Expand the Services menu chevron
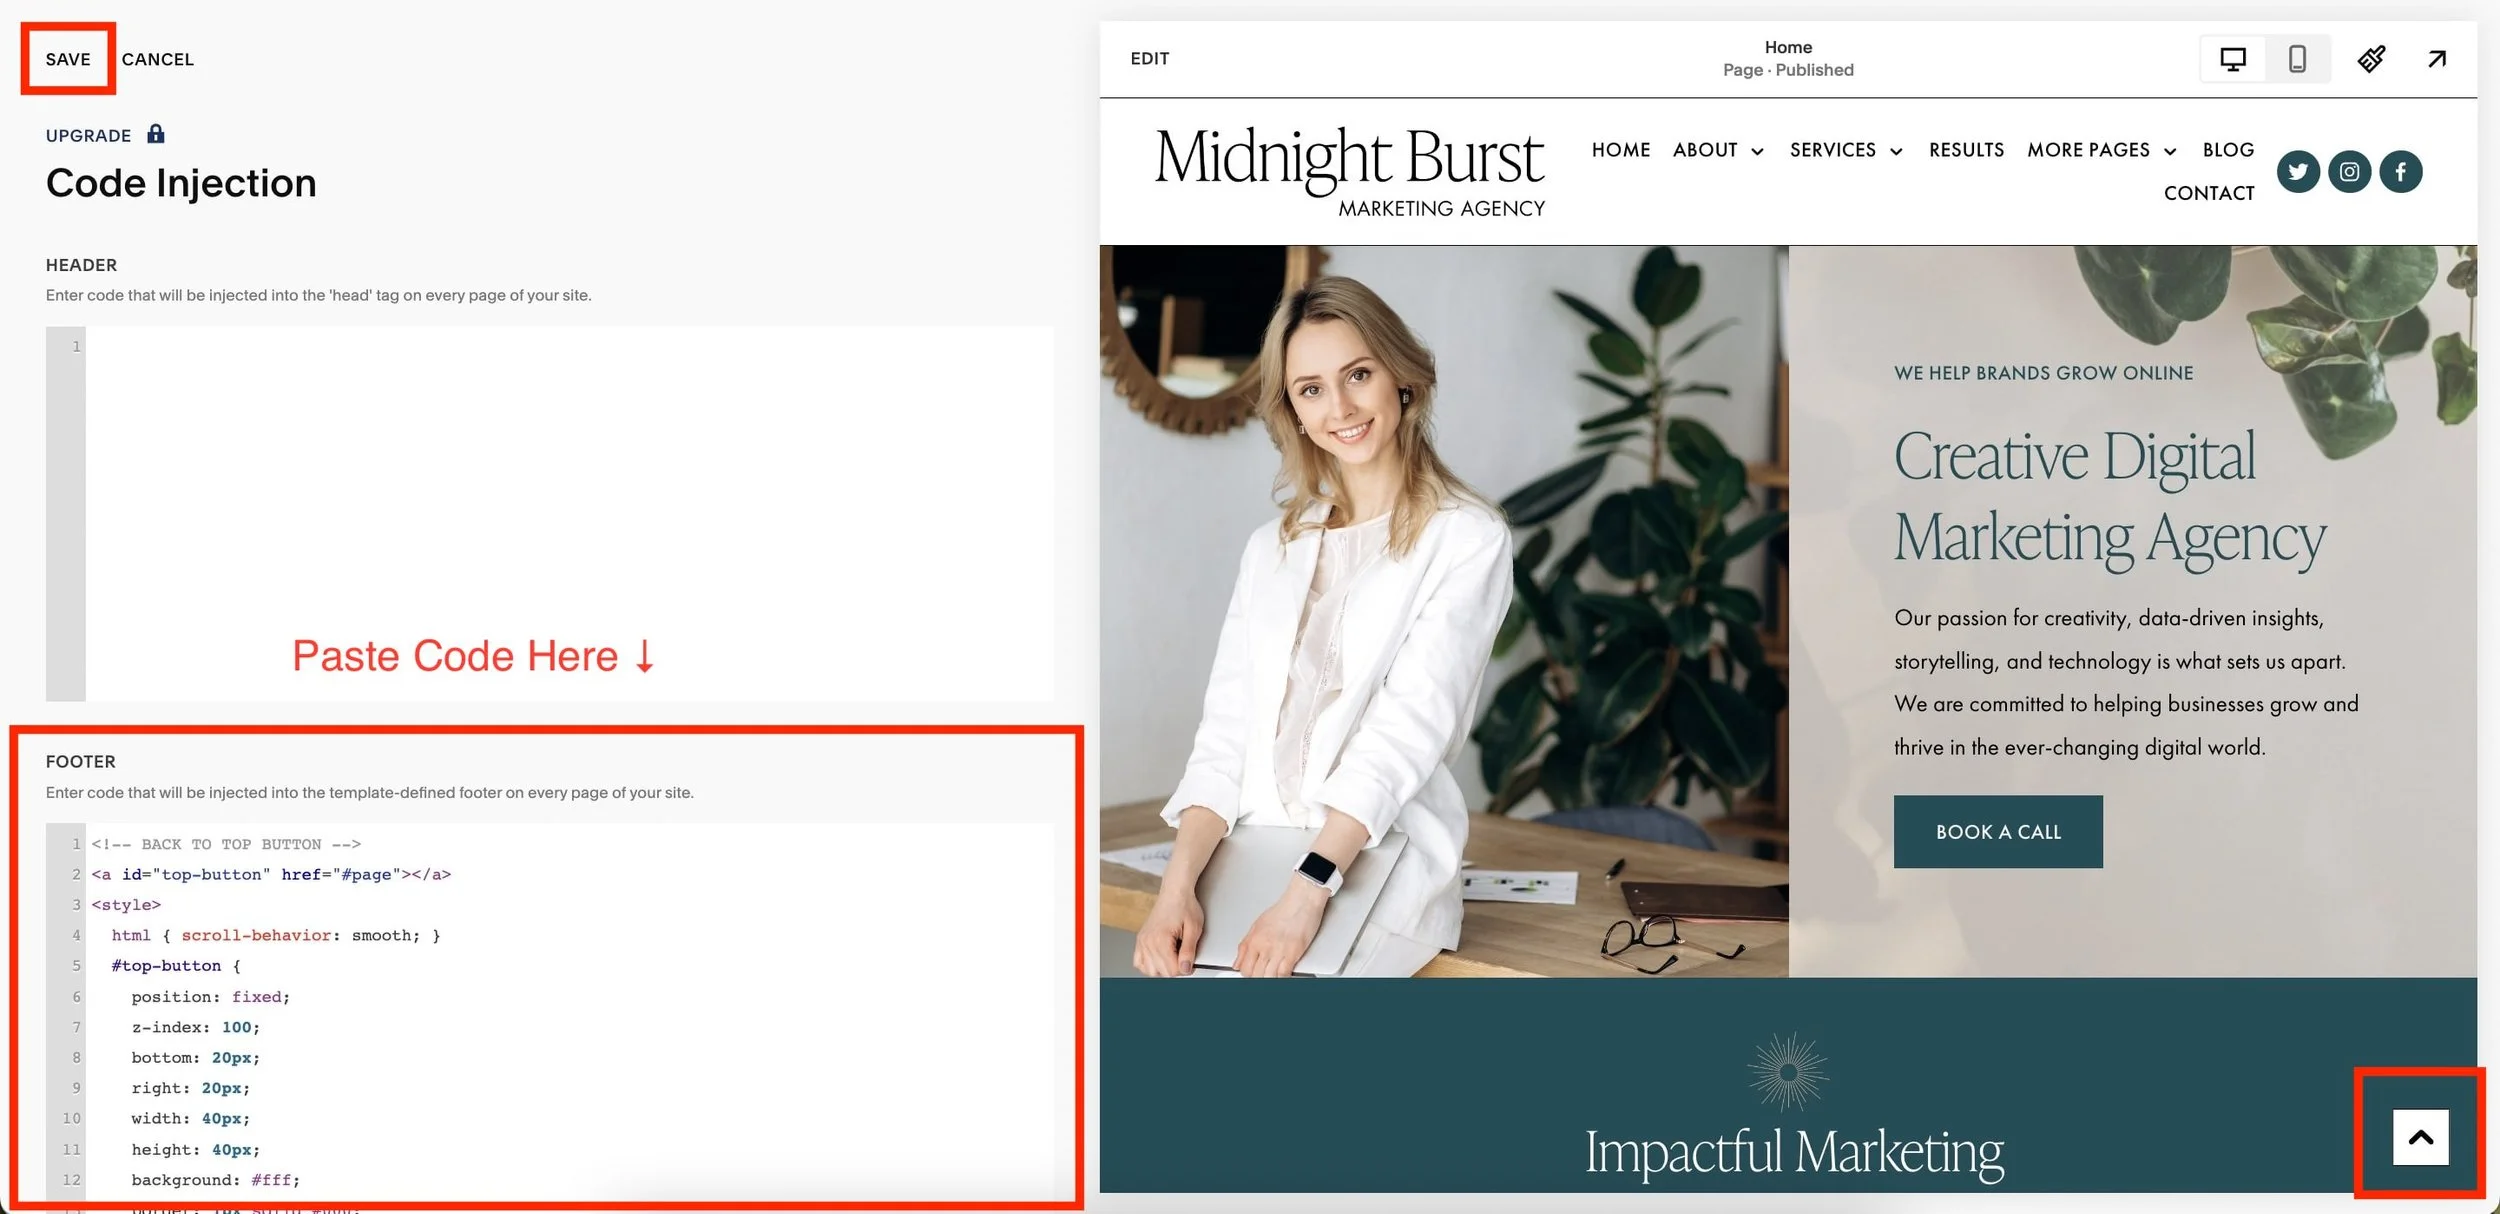2500x1214 pixels. [1896, 151]
